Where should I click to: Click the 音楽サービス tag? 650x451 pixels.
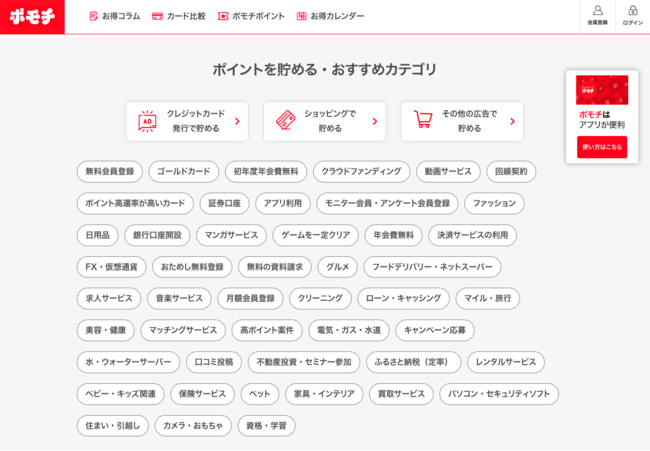coord(179,298)
